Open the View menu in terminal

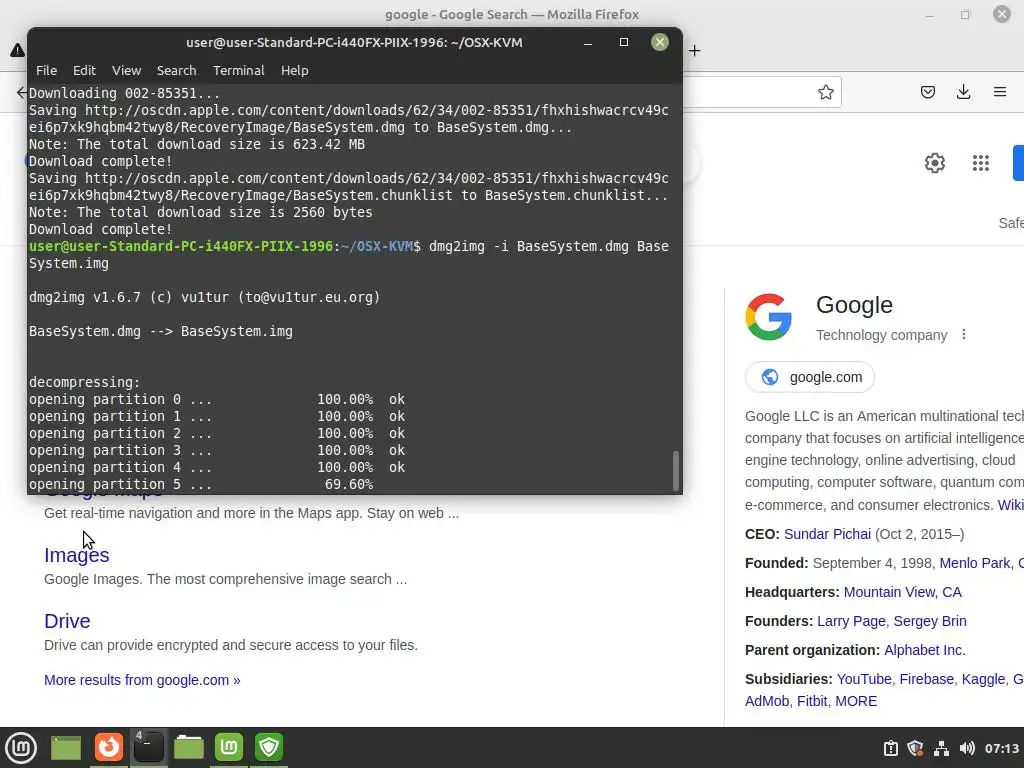pos(126,71)
